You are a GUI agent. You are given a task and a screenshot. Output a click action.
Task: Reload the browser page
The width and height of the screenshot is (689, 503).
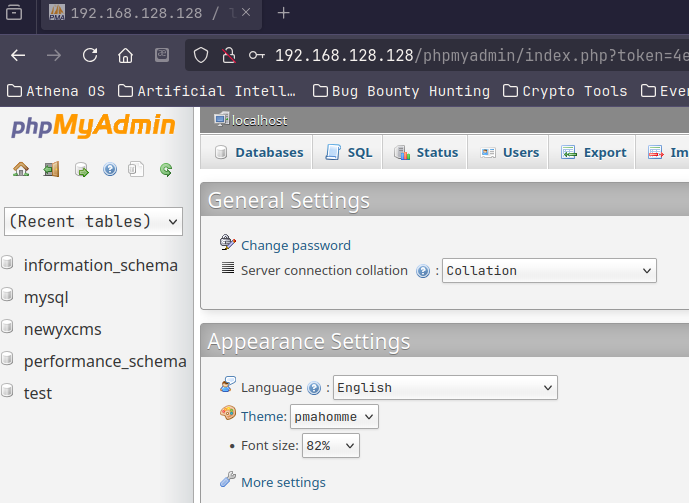pyautogui.click(x=90, y=56)
